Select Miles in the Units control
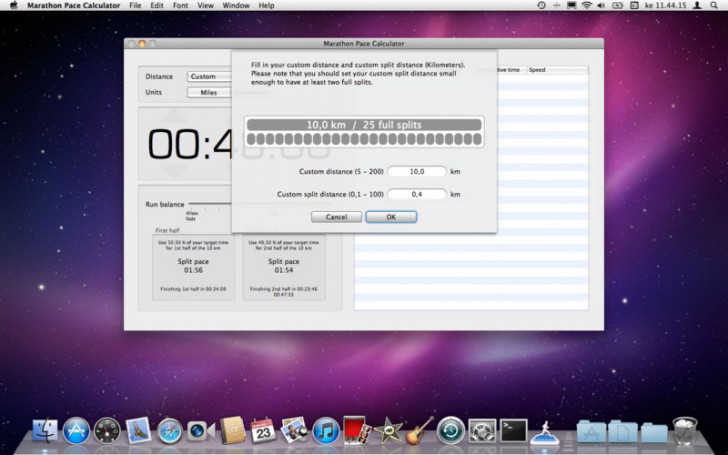This screenshot has height=455, width=728. 209,92
